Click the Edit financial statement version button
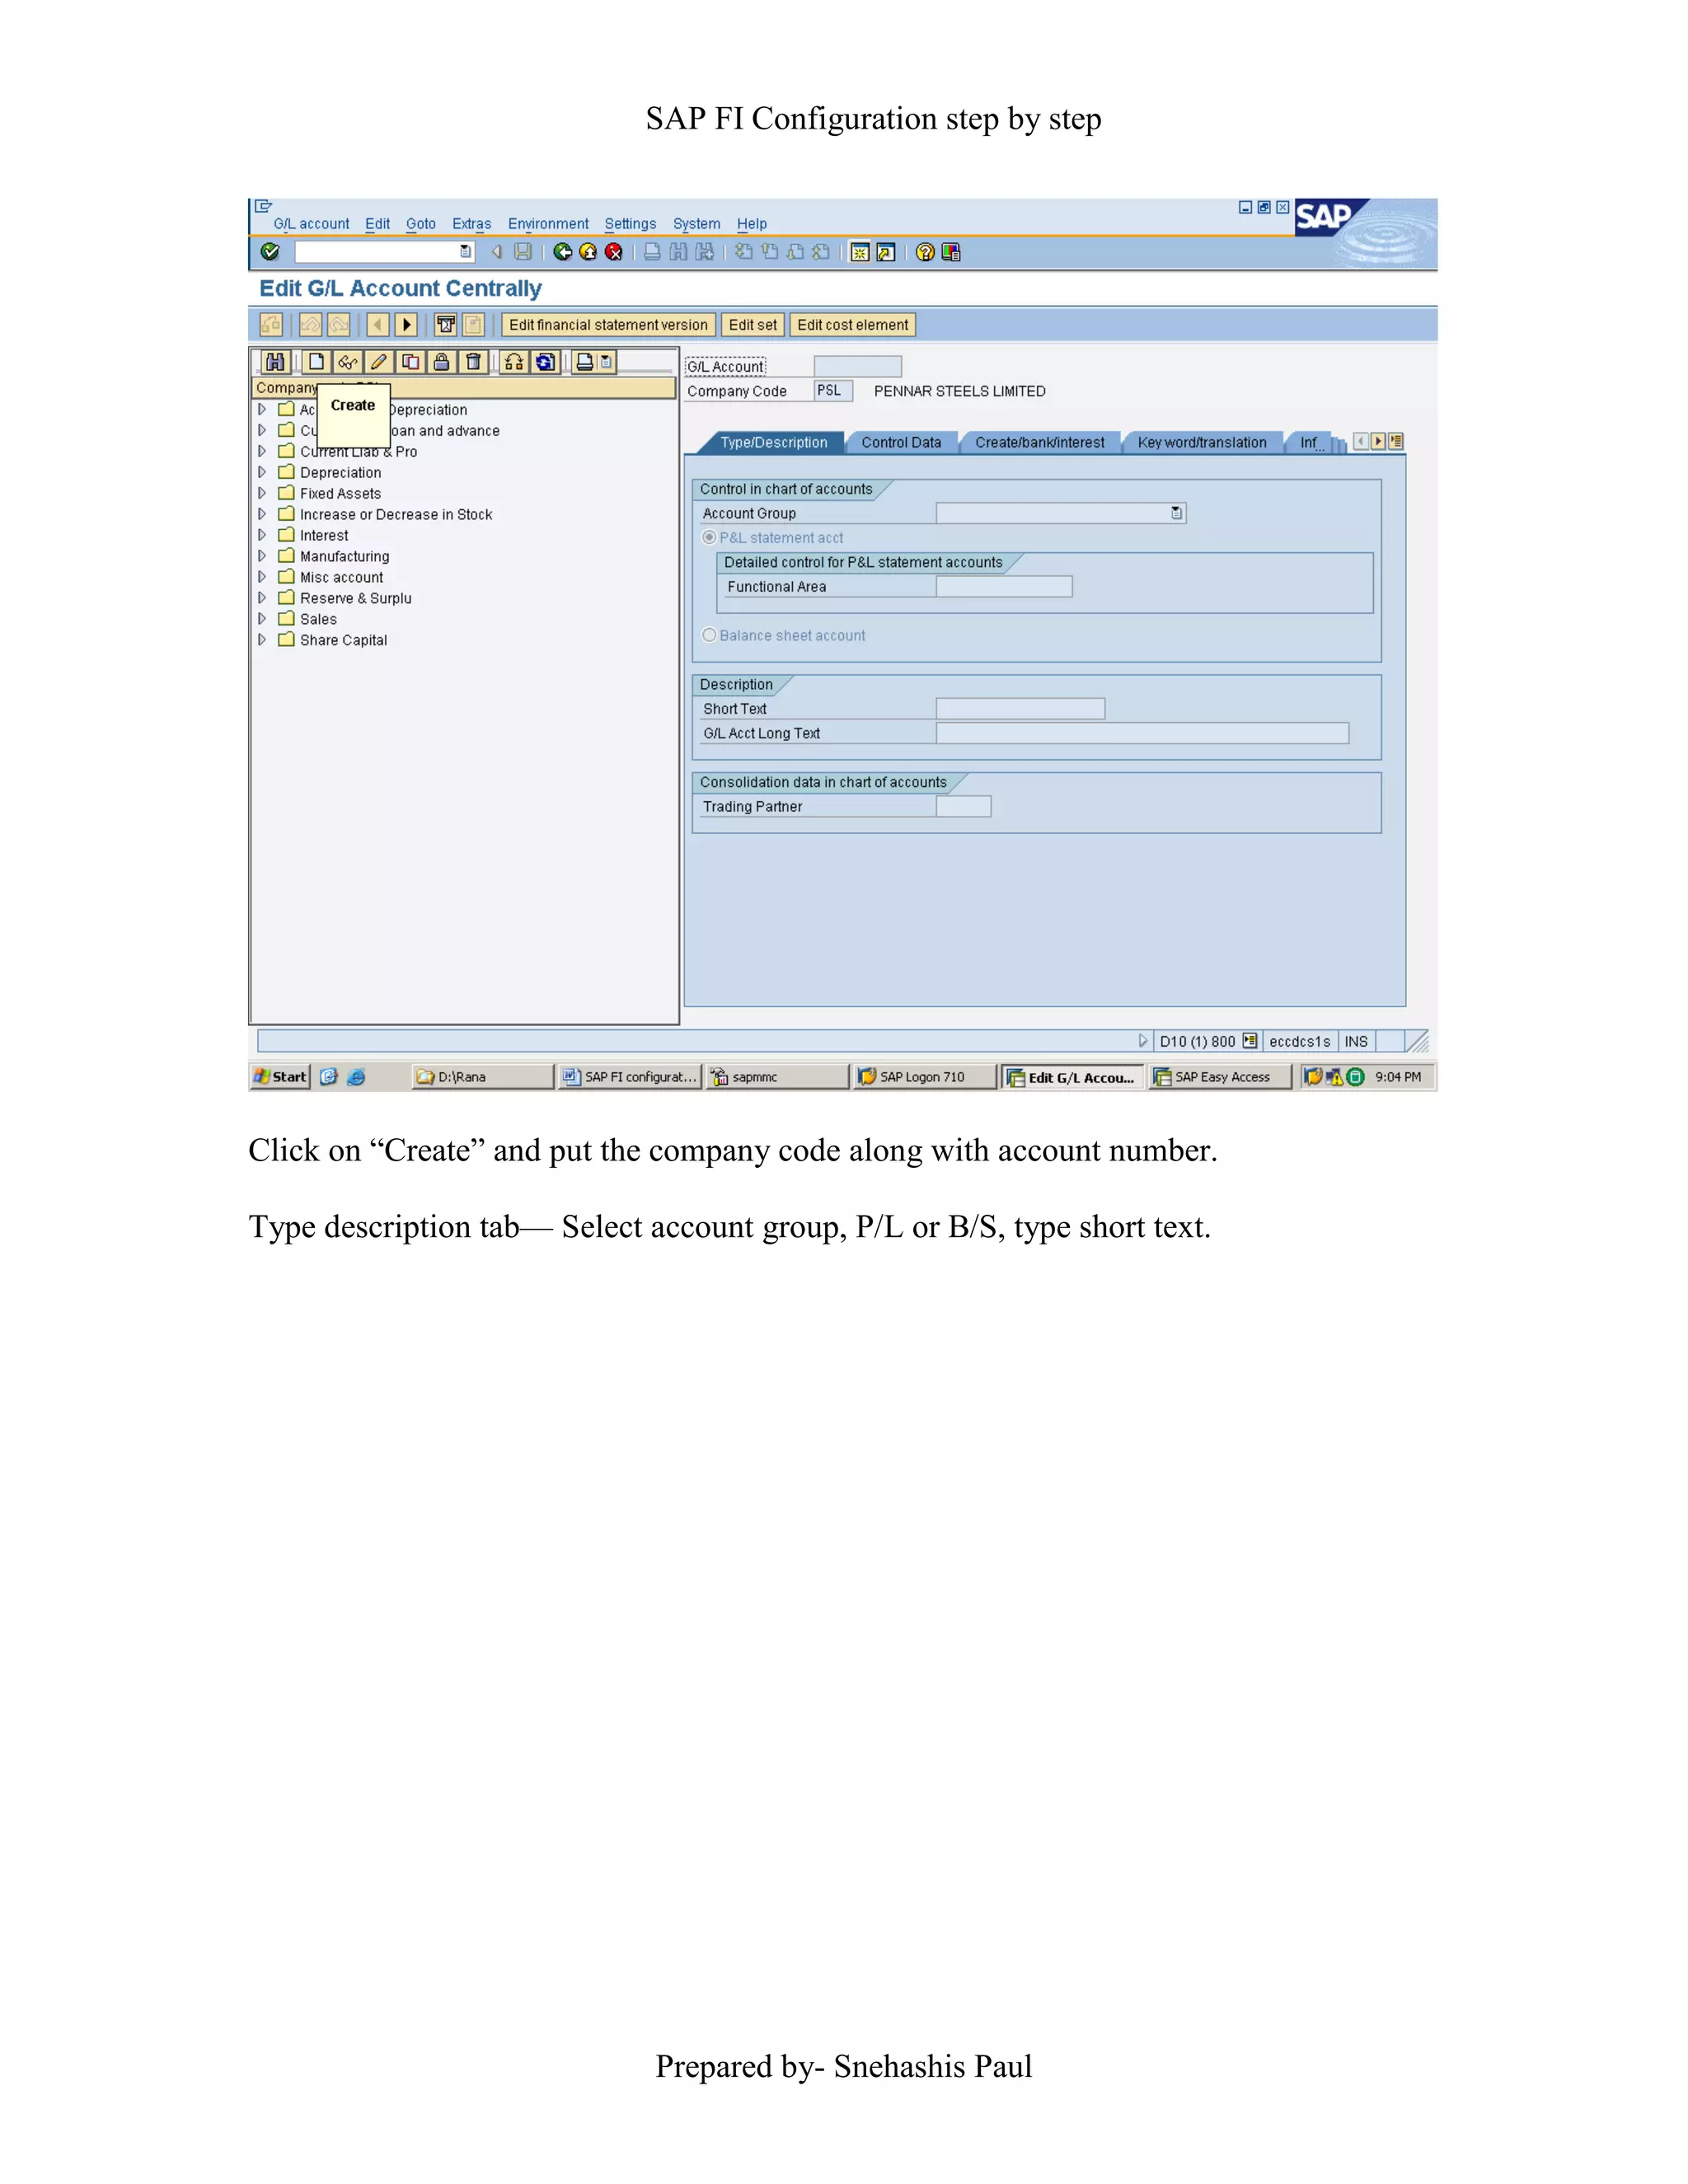 click(x=608, y=325)
